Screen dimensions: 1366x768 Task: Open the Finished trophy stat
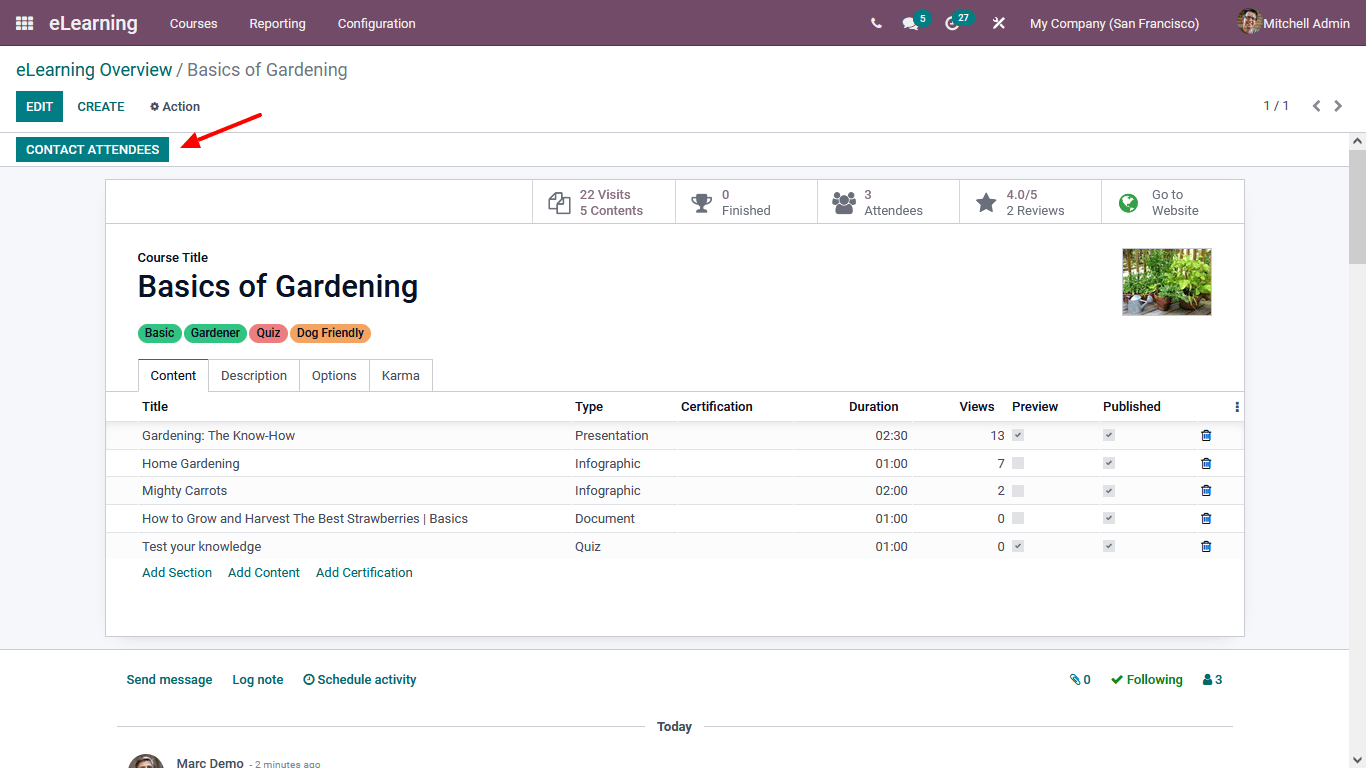[x=746, y=202]
